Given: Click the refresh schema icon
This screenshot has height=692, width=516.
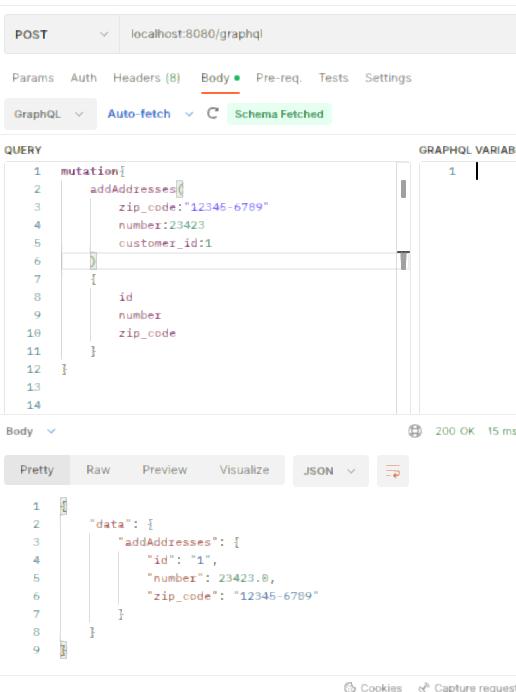Looking at the screenshot, I should tap(213, 114).
